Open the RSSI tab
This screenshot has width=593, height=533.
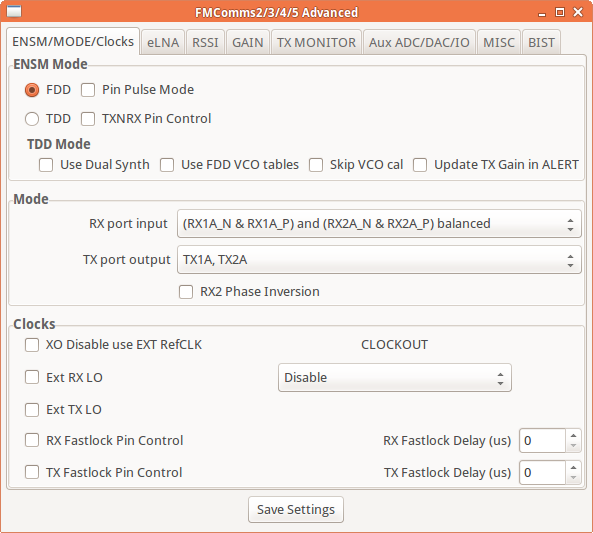coord(205,42)
